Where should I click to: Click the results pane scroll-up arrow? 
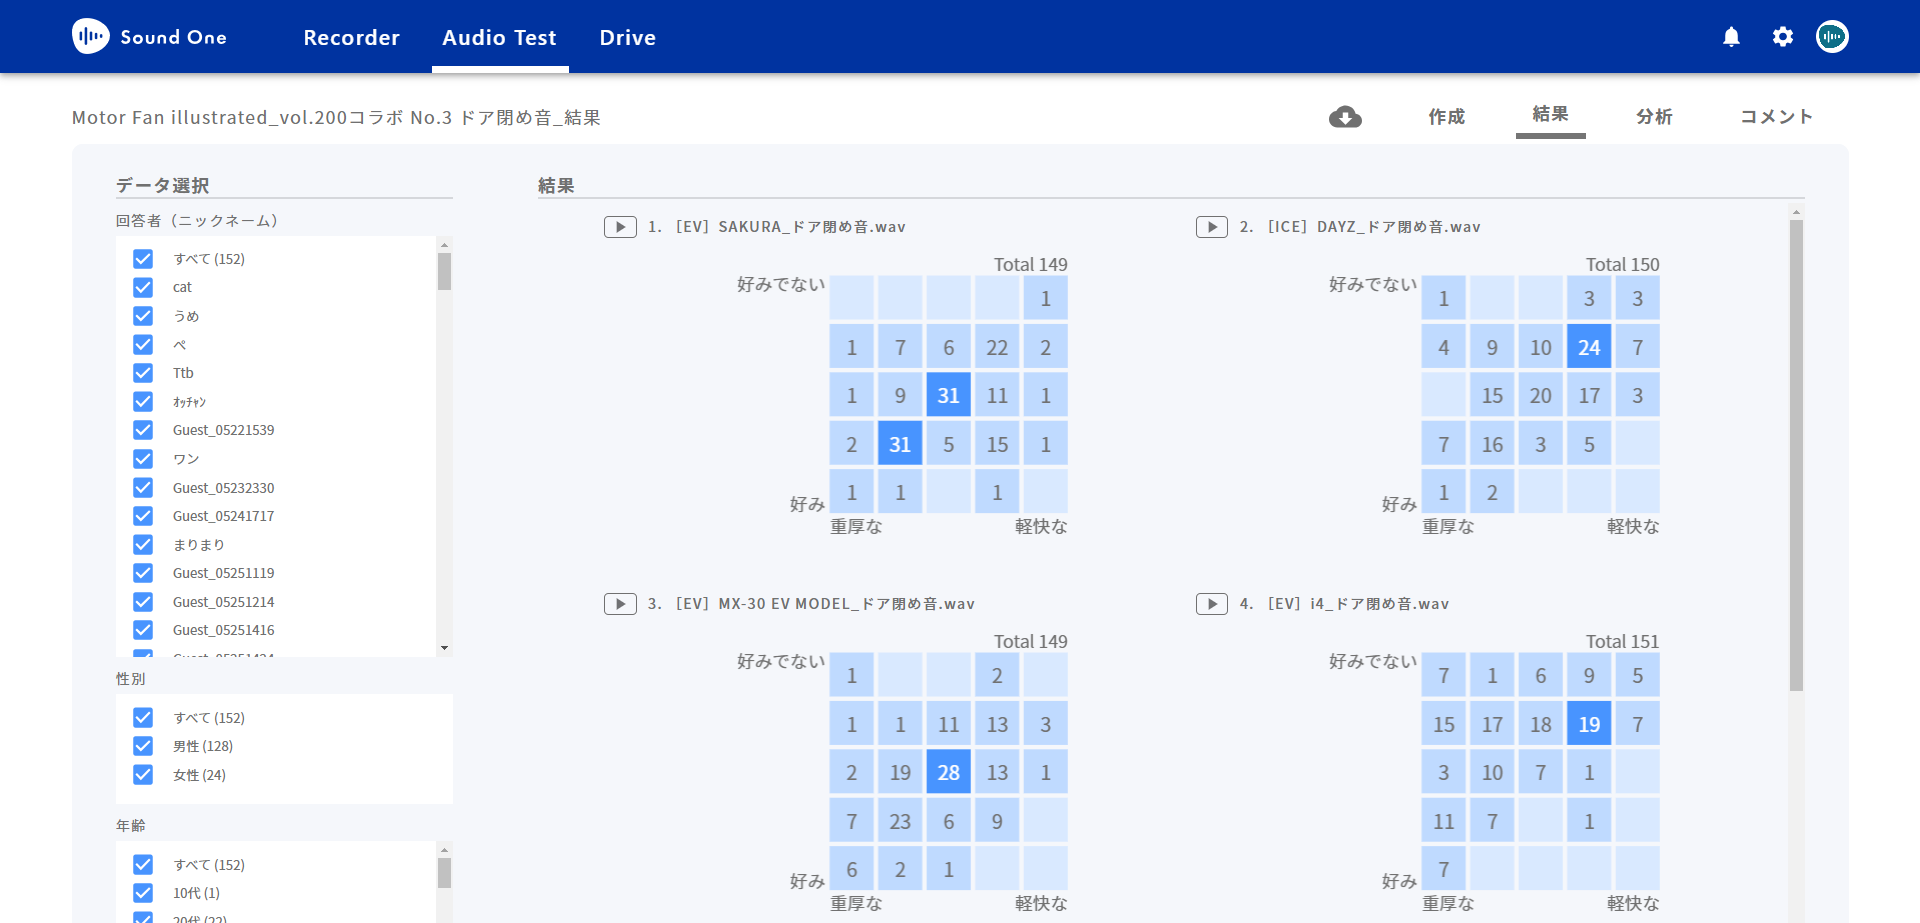click(1796, 212)
